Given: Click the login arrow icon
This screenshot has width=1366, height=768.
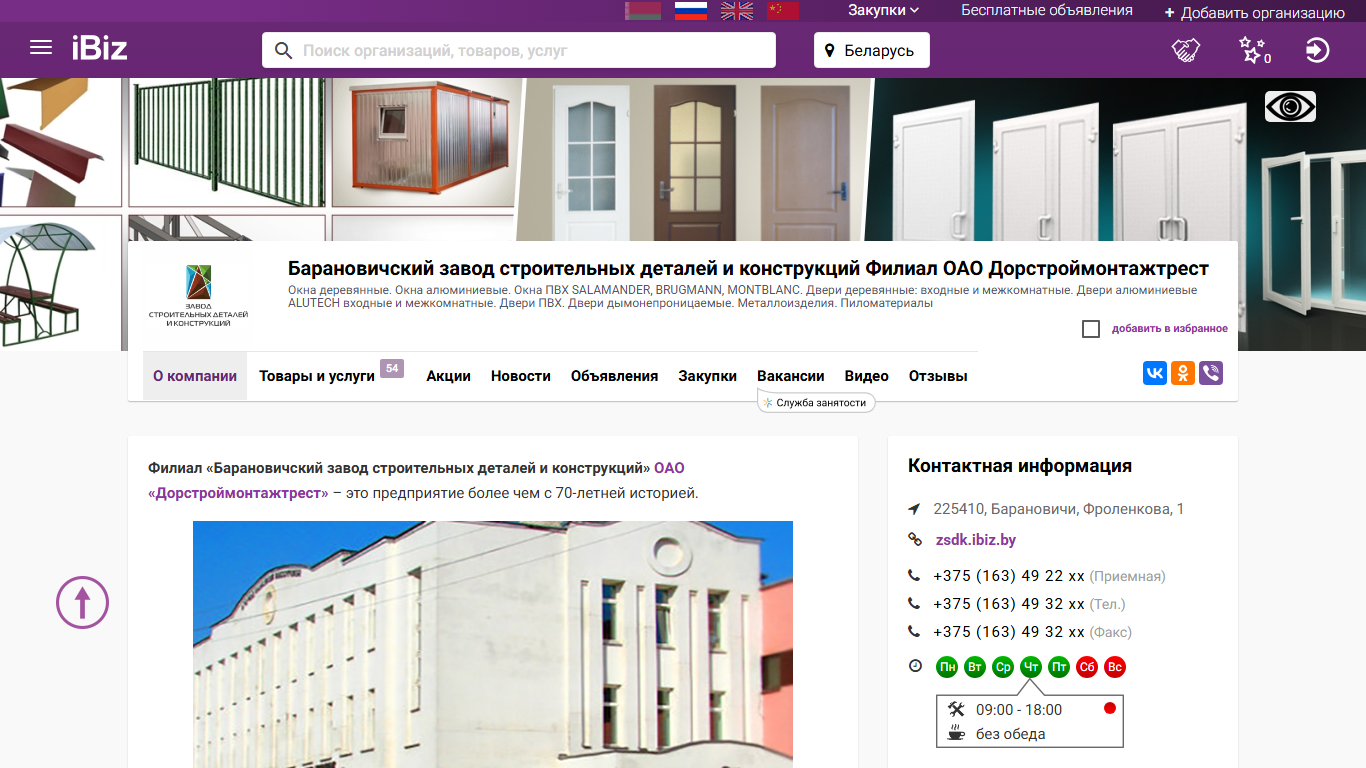Looking at the screenshot, I should point(1318,50).
